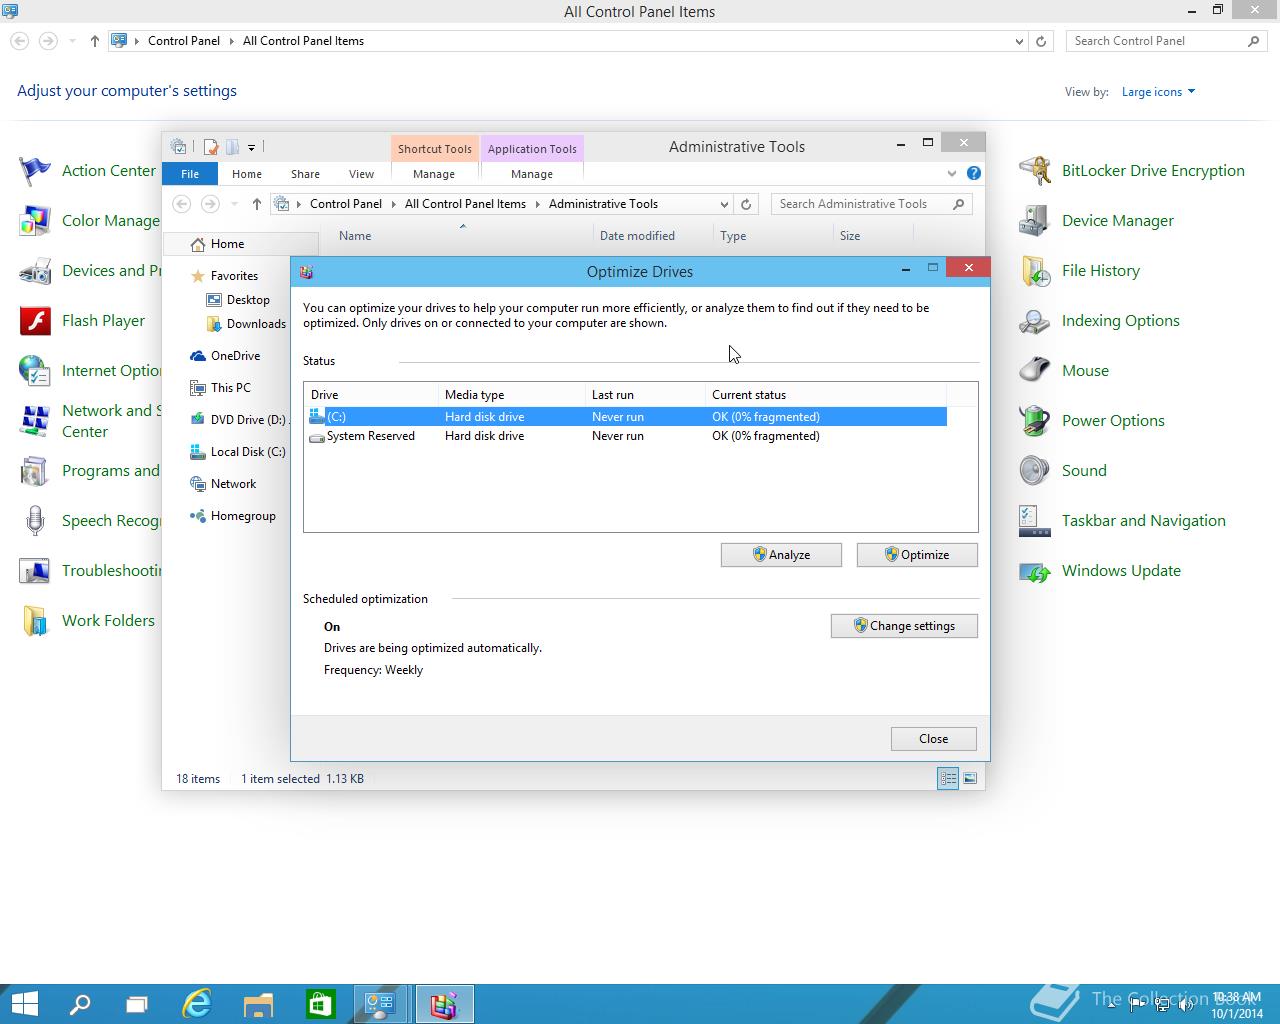The width and height of the screenshot is (1280, 1024).
Task: Close the Optimize Drives dialog via Close button
Action: point(934,739)
